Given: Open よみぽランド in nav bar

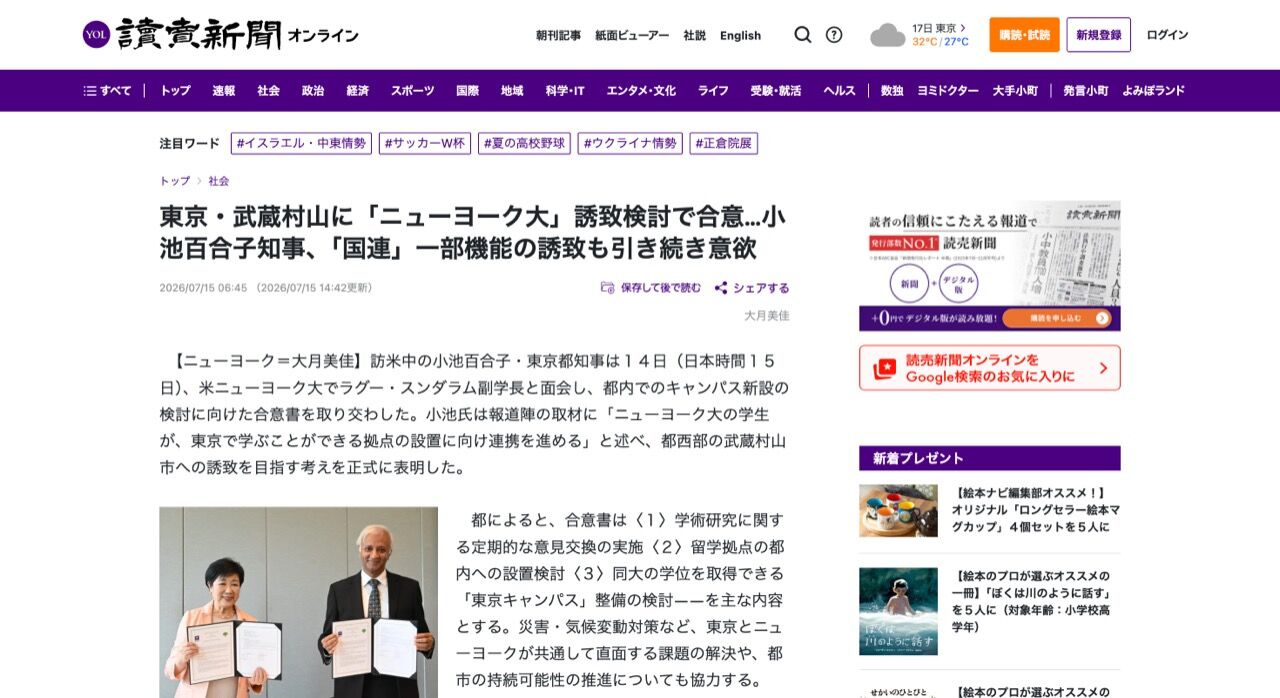Looking at the screenshot, I should pos(1153,91).
